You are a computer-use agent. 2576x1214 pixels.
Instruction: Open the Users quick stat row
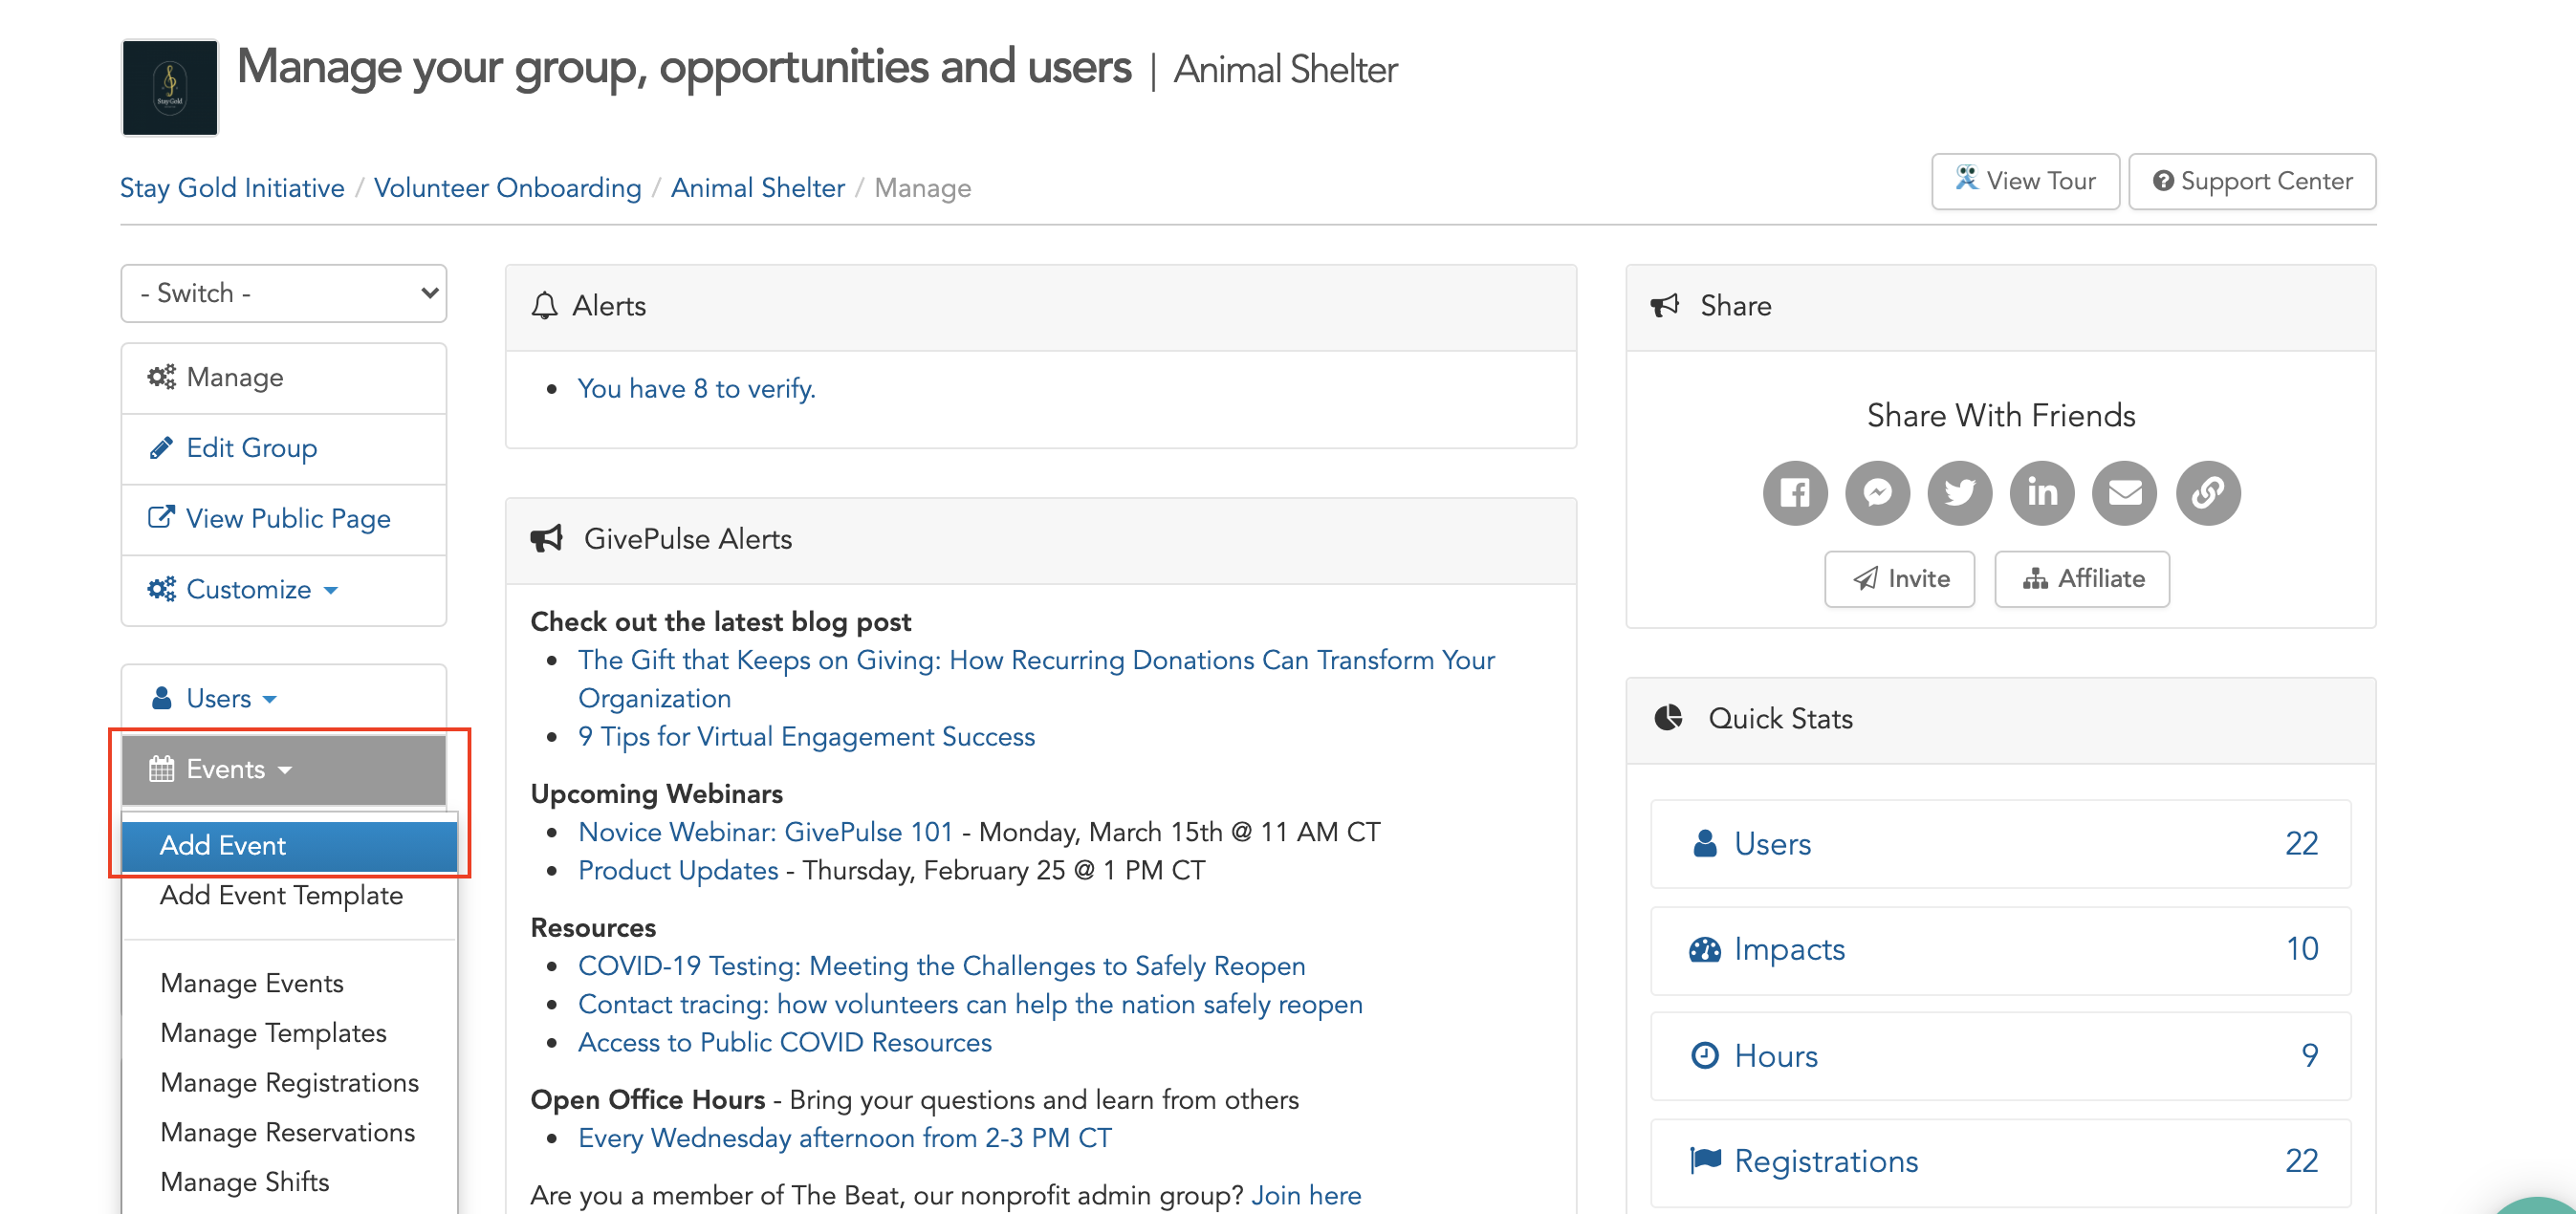click(x=2001, y=844)
